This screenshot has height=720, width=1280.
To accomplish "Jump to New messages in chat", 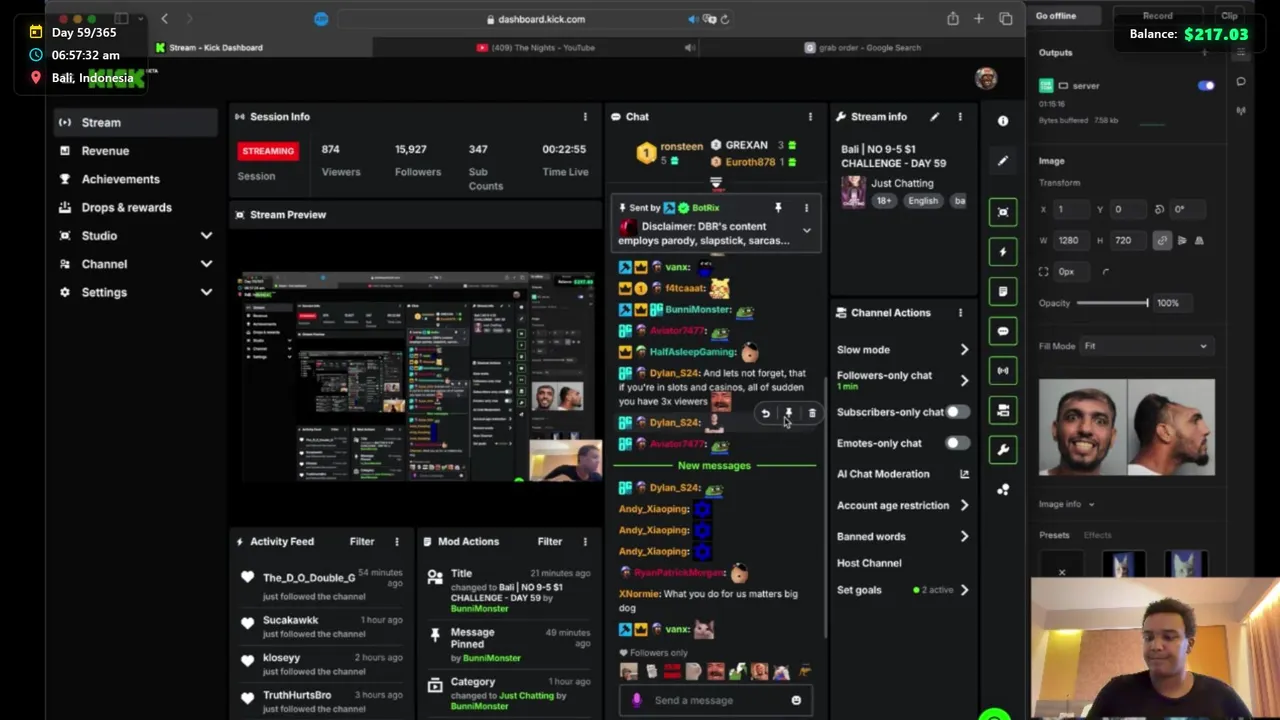I will pyautogui.click(x=714, y=466).
